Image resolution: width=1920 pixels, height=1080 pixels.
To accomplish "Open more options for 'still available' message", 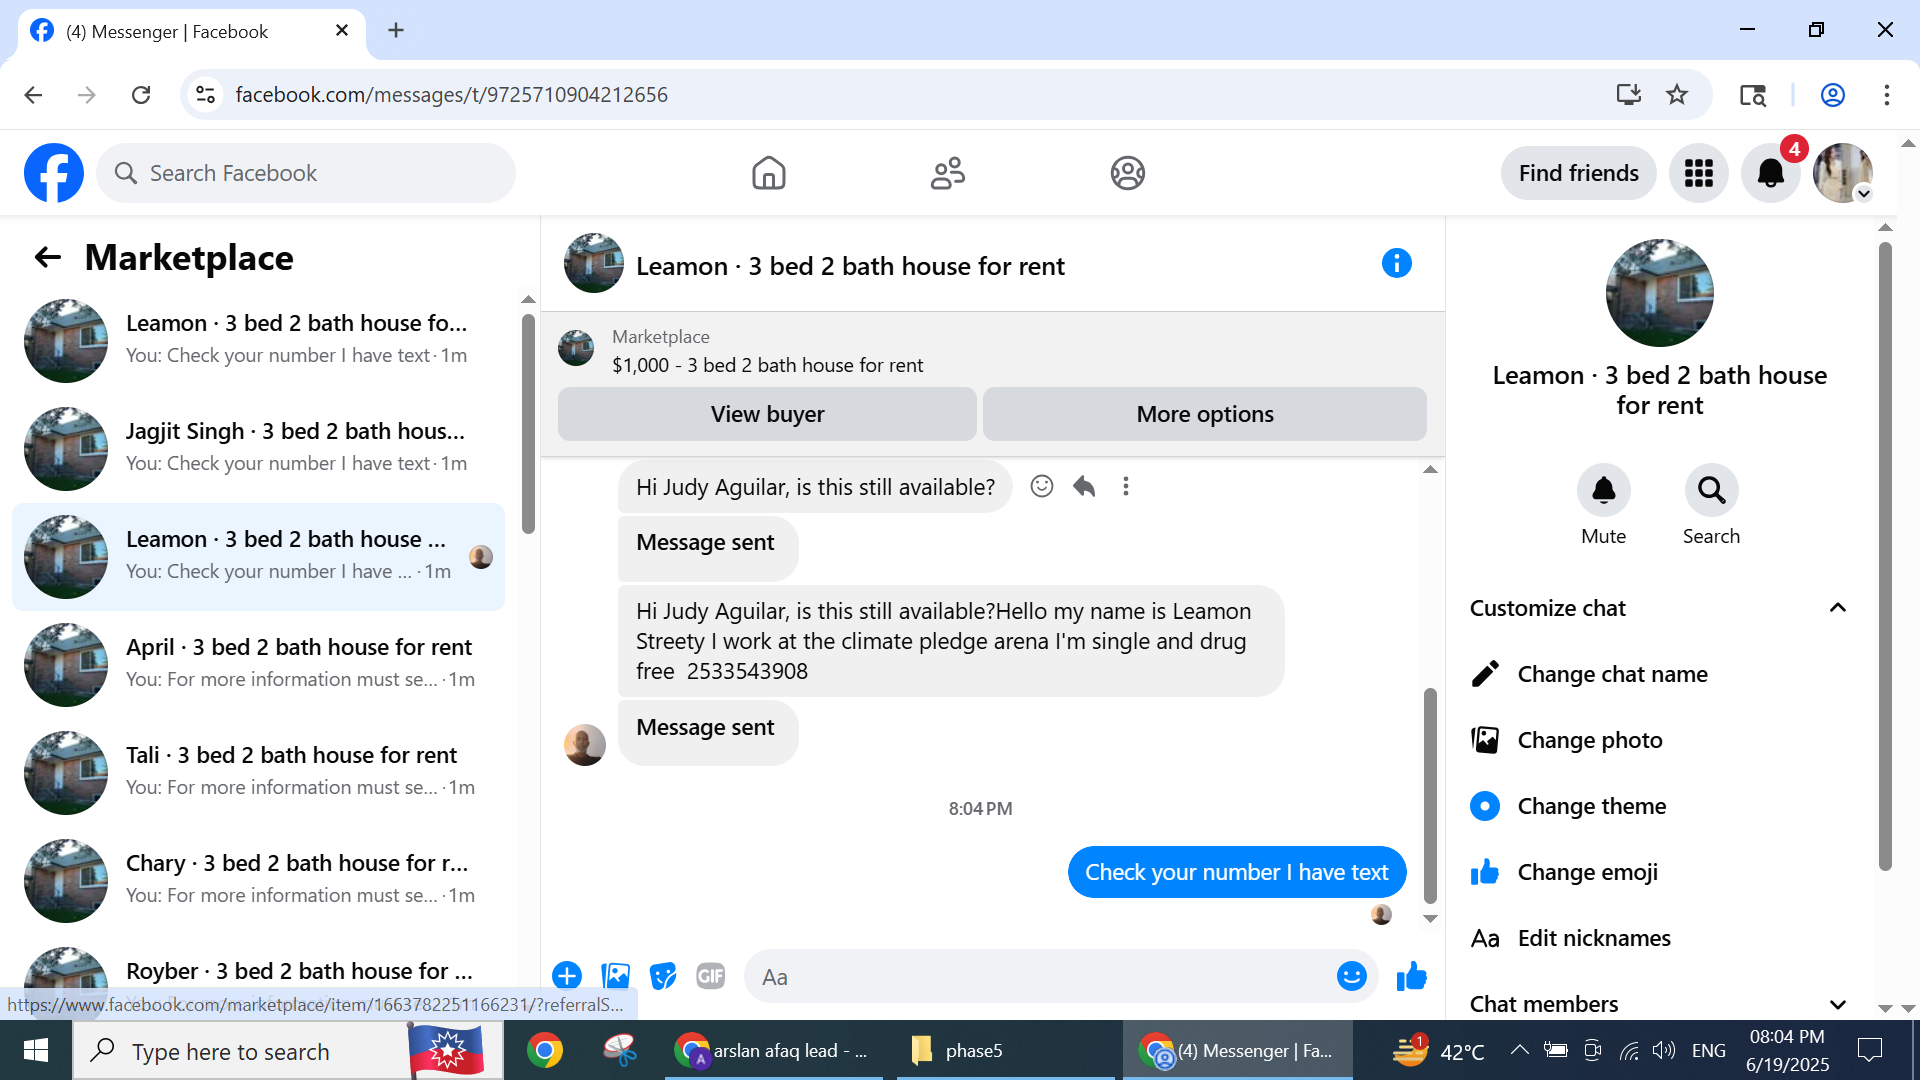I will pos(1126,486).
